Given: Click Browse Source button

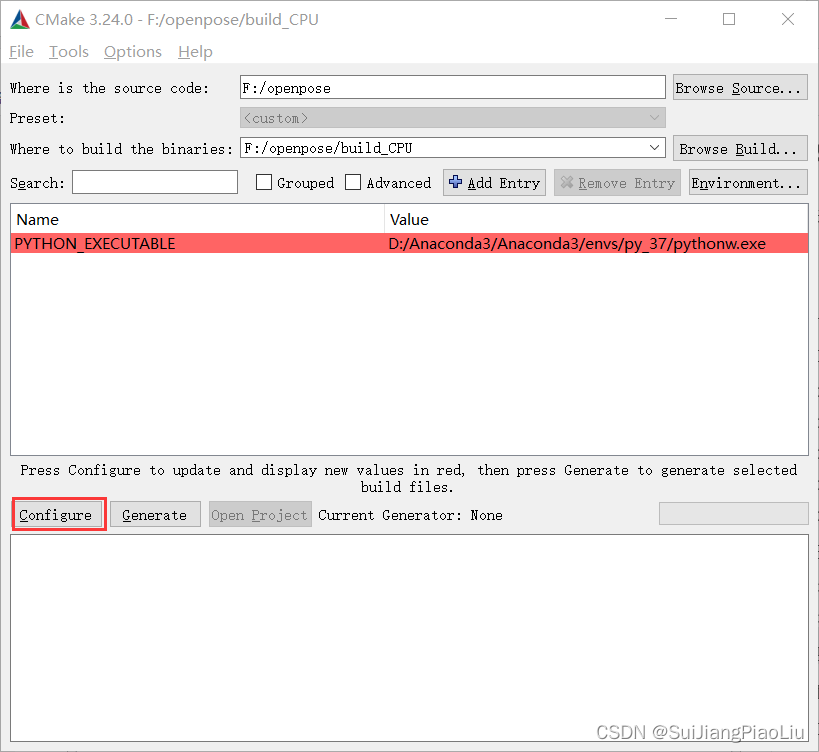Looking at the screenshot, I should pos(740,88).
